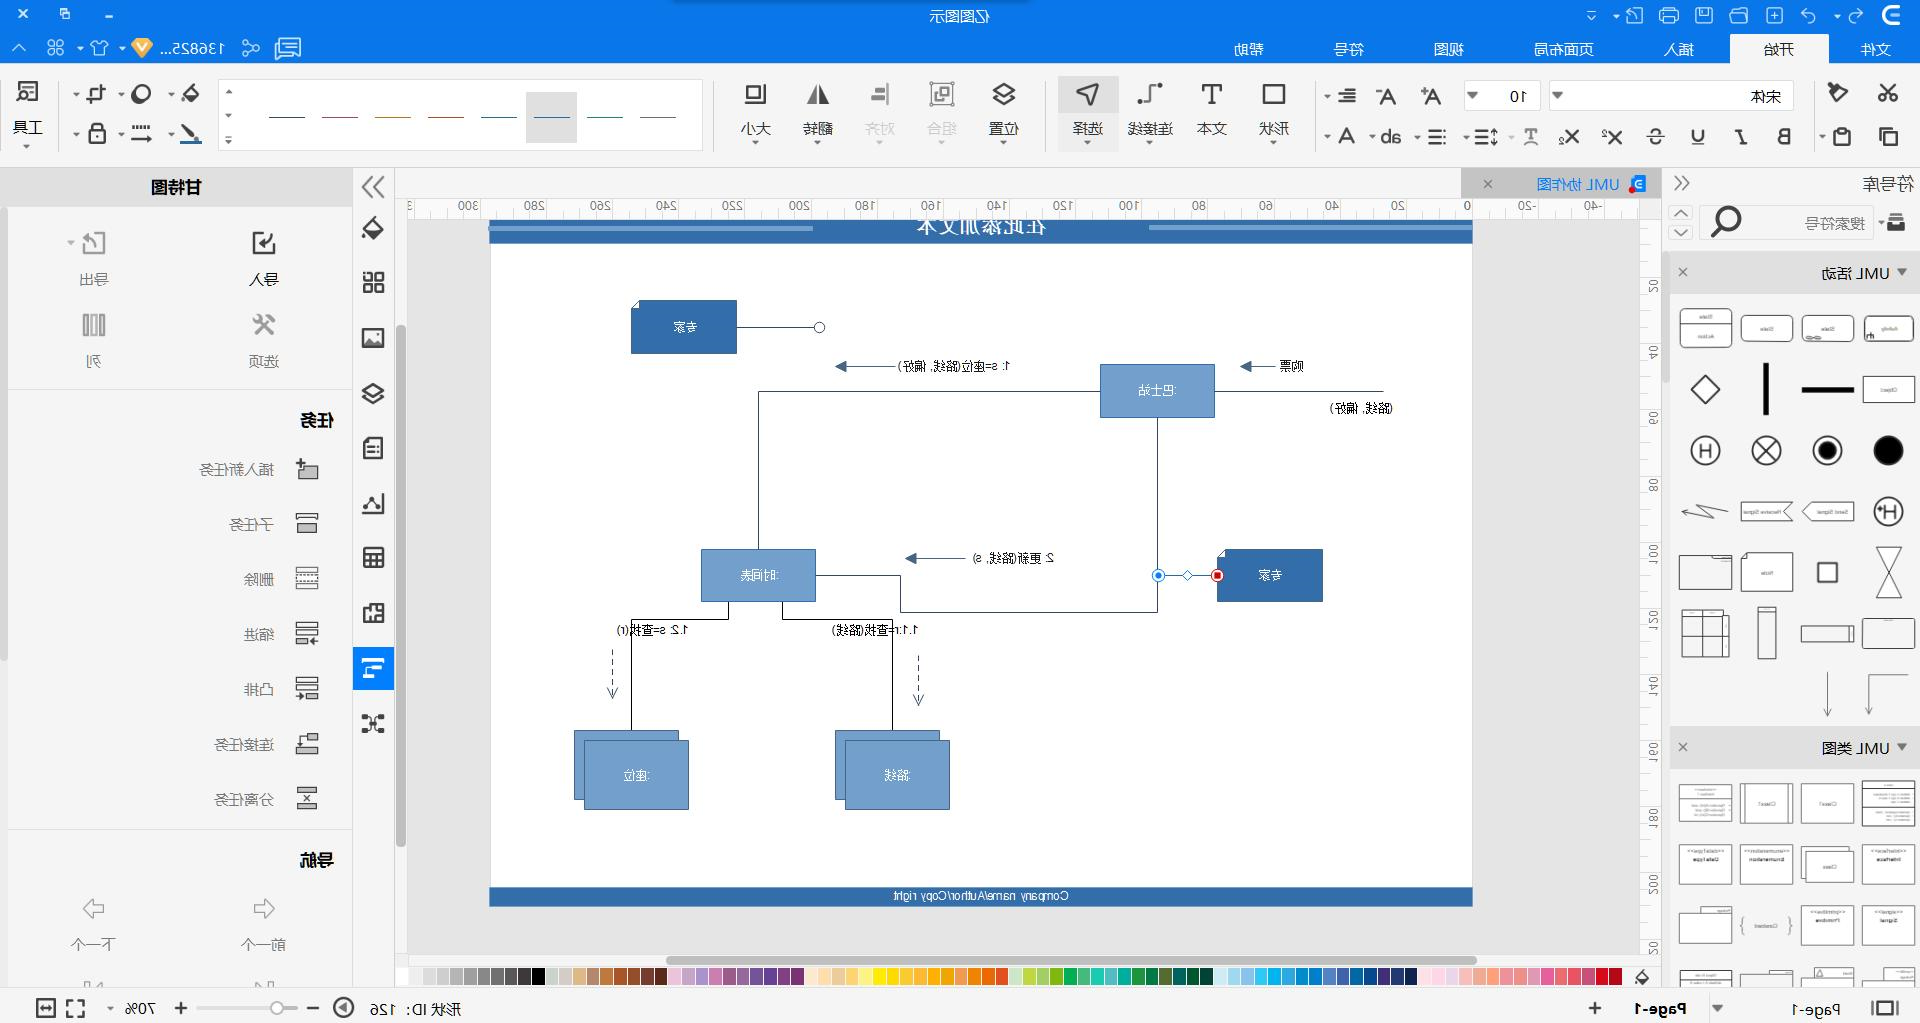Image resolution: width=1920 pixels, height=1023 pixels.
Task: Open the image panel in side strip
Action: point(373,338)
